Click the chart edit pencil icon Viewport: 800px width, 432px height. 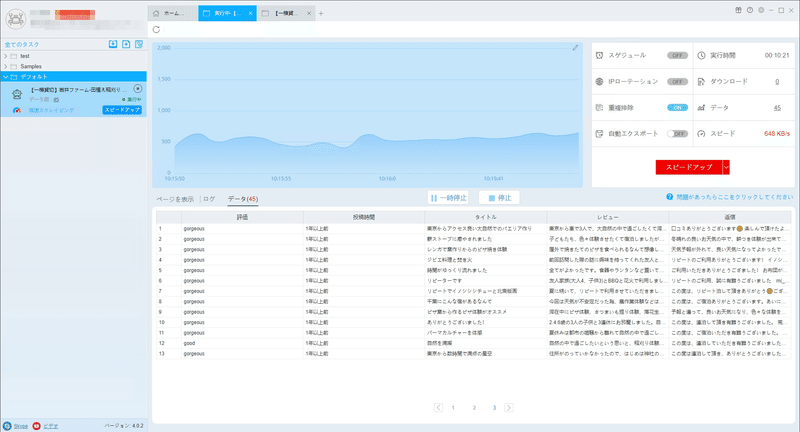coord(575,48)
